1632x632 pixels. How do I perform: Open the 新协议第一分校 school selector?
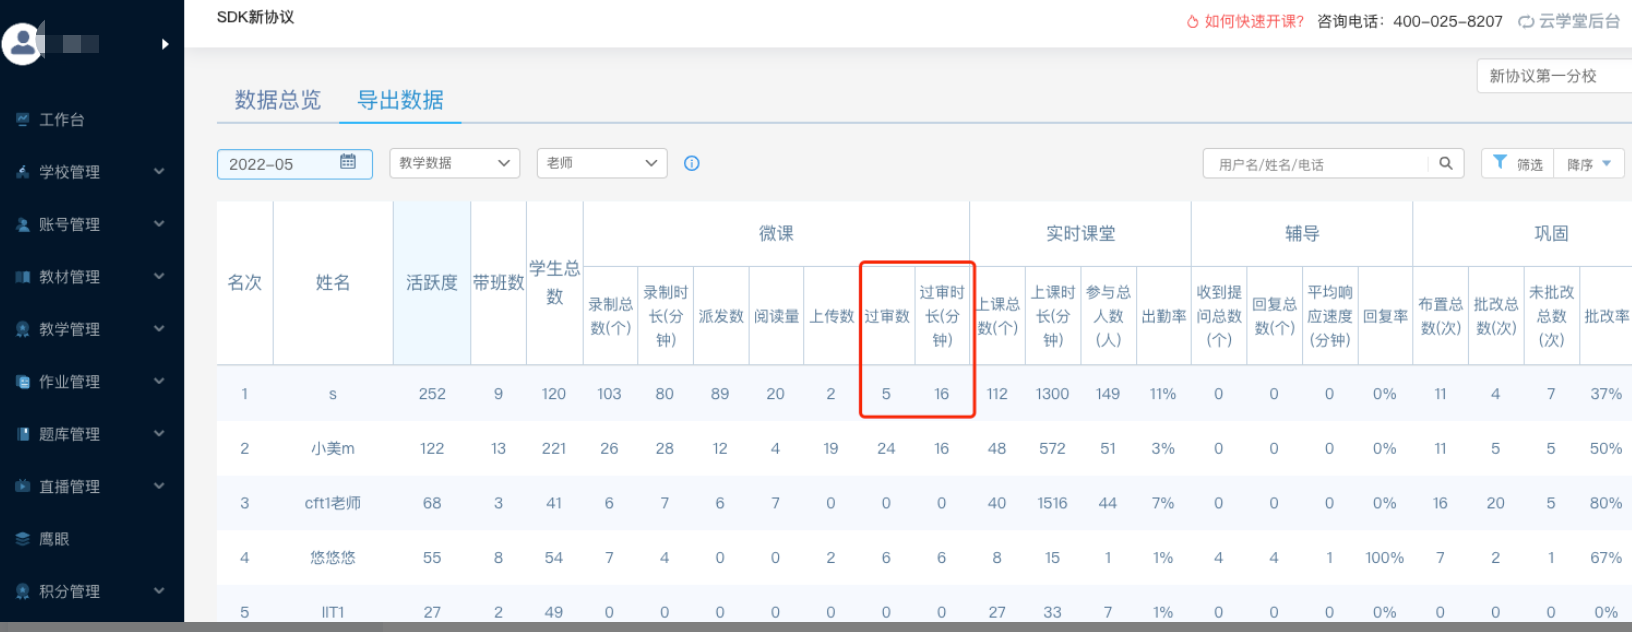point(1554,76)
